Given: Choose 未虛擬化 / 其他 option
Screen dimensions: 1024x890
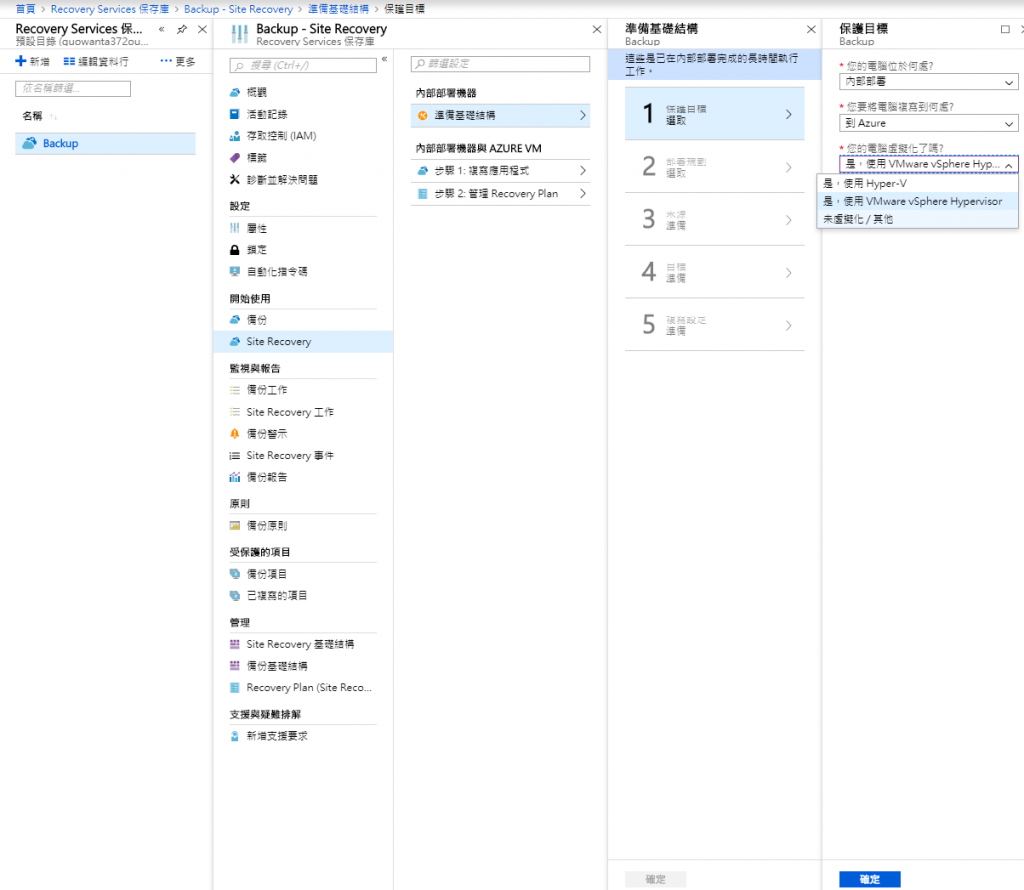Looking at the screenshot, I should [918, 219].
